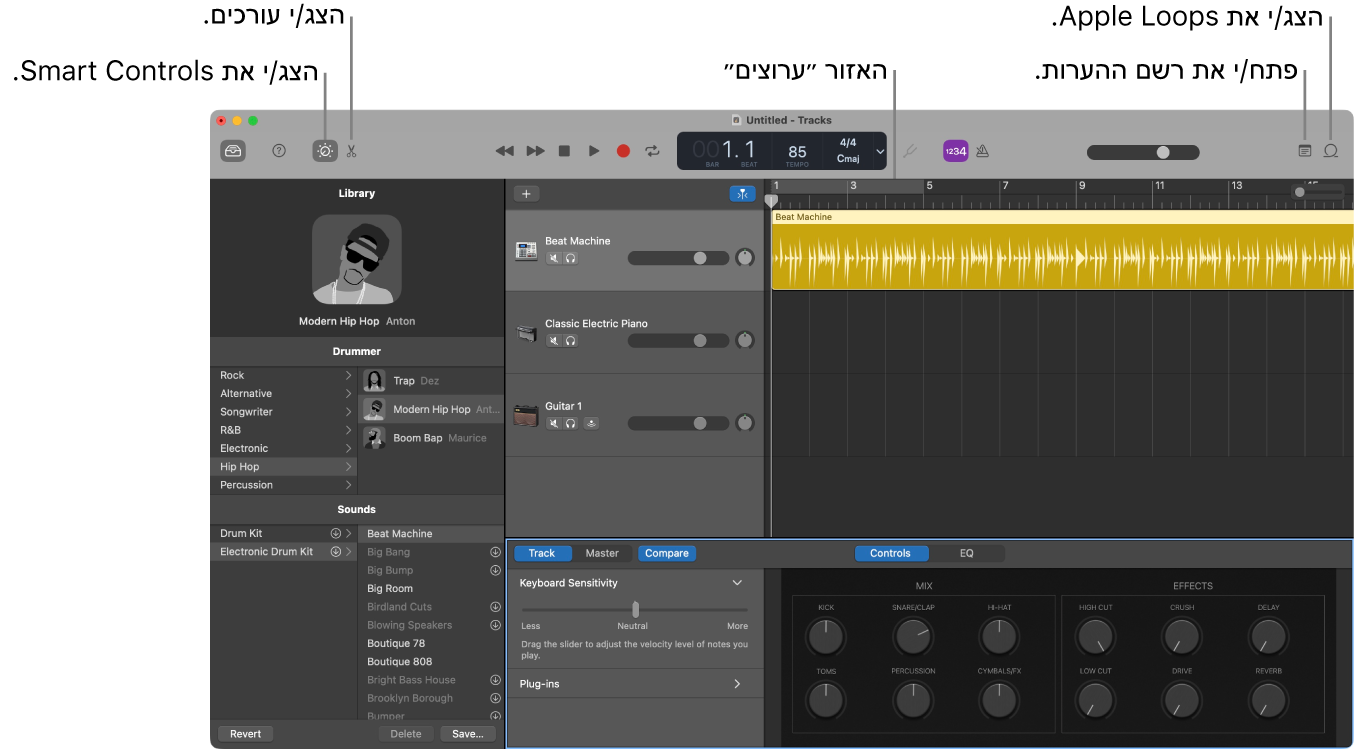Image resolution: width=1354 pixels, height=750 pixels.
Task: Click the tempo value 85
Action: (x=797, y=151)
